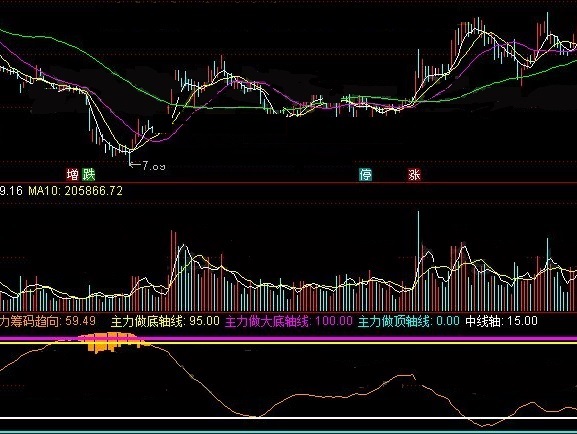Click the red 增 event marker

click(x=72, y=174)
